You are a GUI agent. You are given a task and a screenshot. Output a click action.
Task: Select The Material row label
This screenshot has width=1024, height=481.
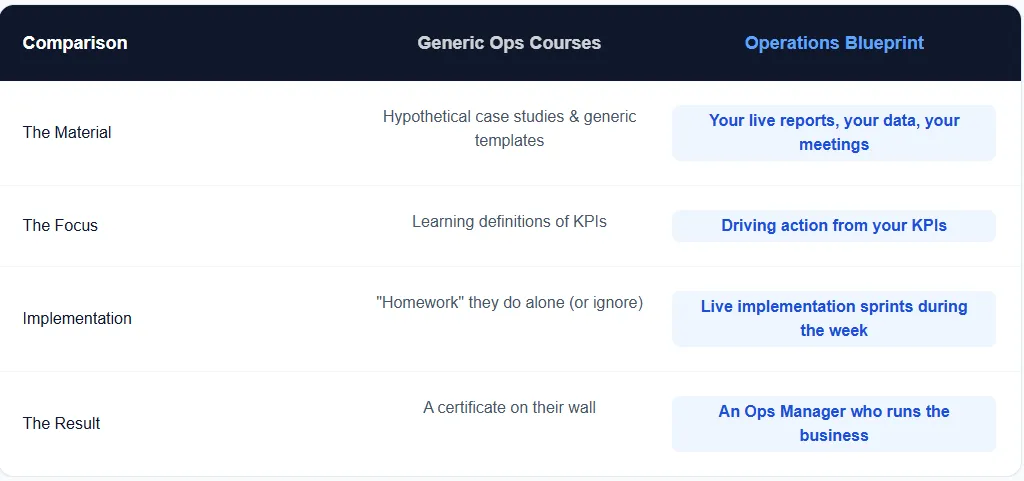coord(67,132)
